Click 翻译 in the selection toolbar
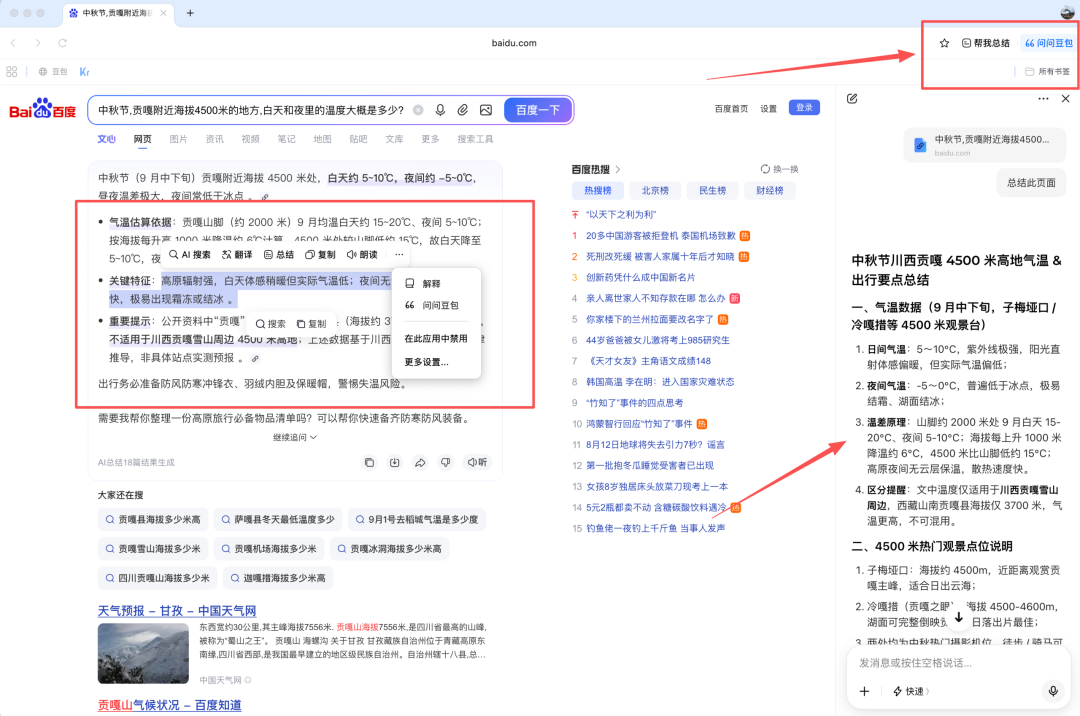Image resolution: width=1080 pixels, height=716 pixels. pos(237,255)
